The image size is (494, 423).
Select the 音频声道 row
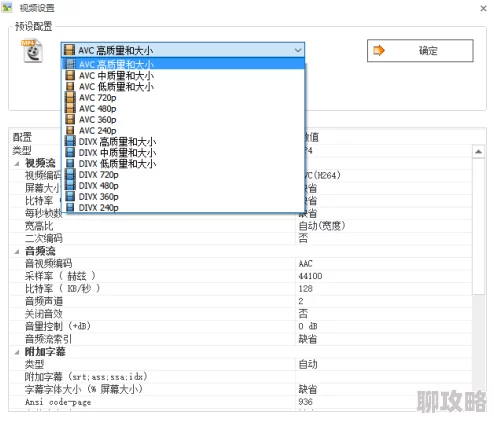[241, 301]
